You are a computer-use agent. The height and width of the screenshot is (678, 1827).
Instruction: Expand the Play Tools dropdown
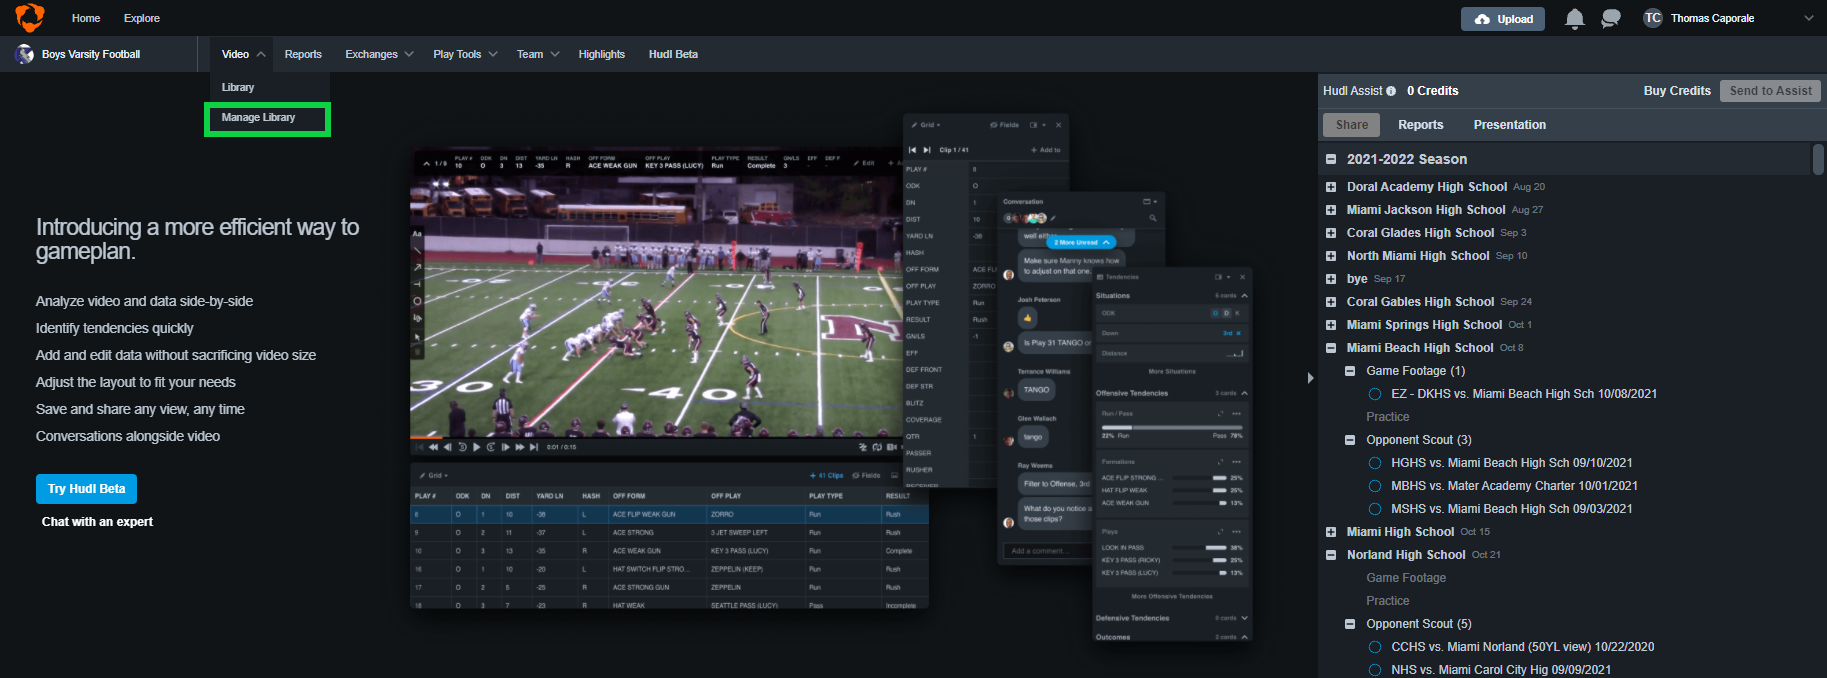pyautogui.click(x=465, y=54)
